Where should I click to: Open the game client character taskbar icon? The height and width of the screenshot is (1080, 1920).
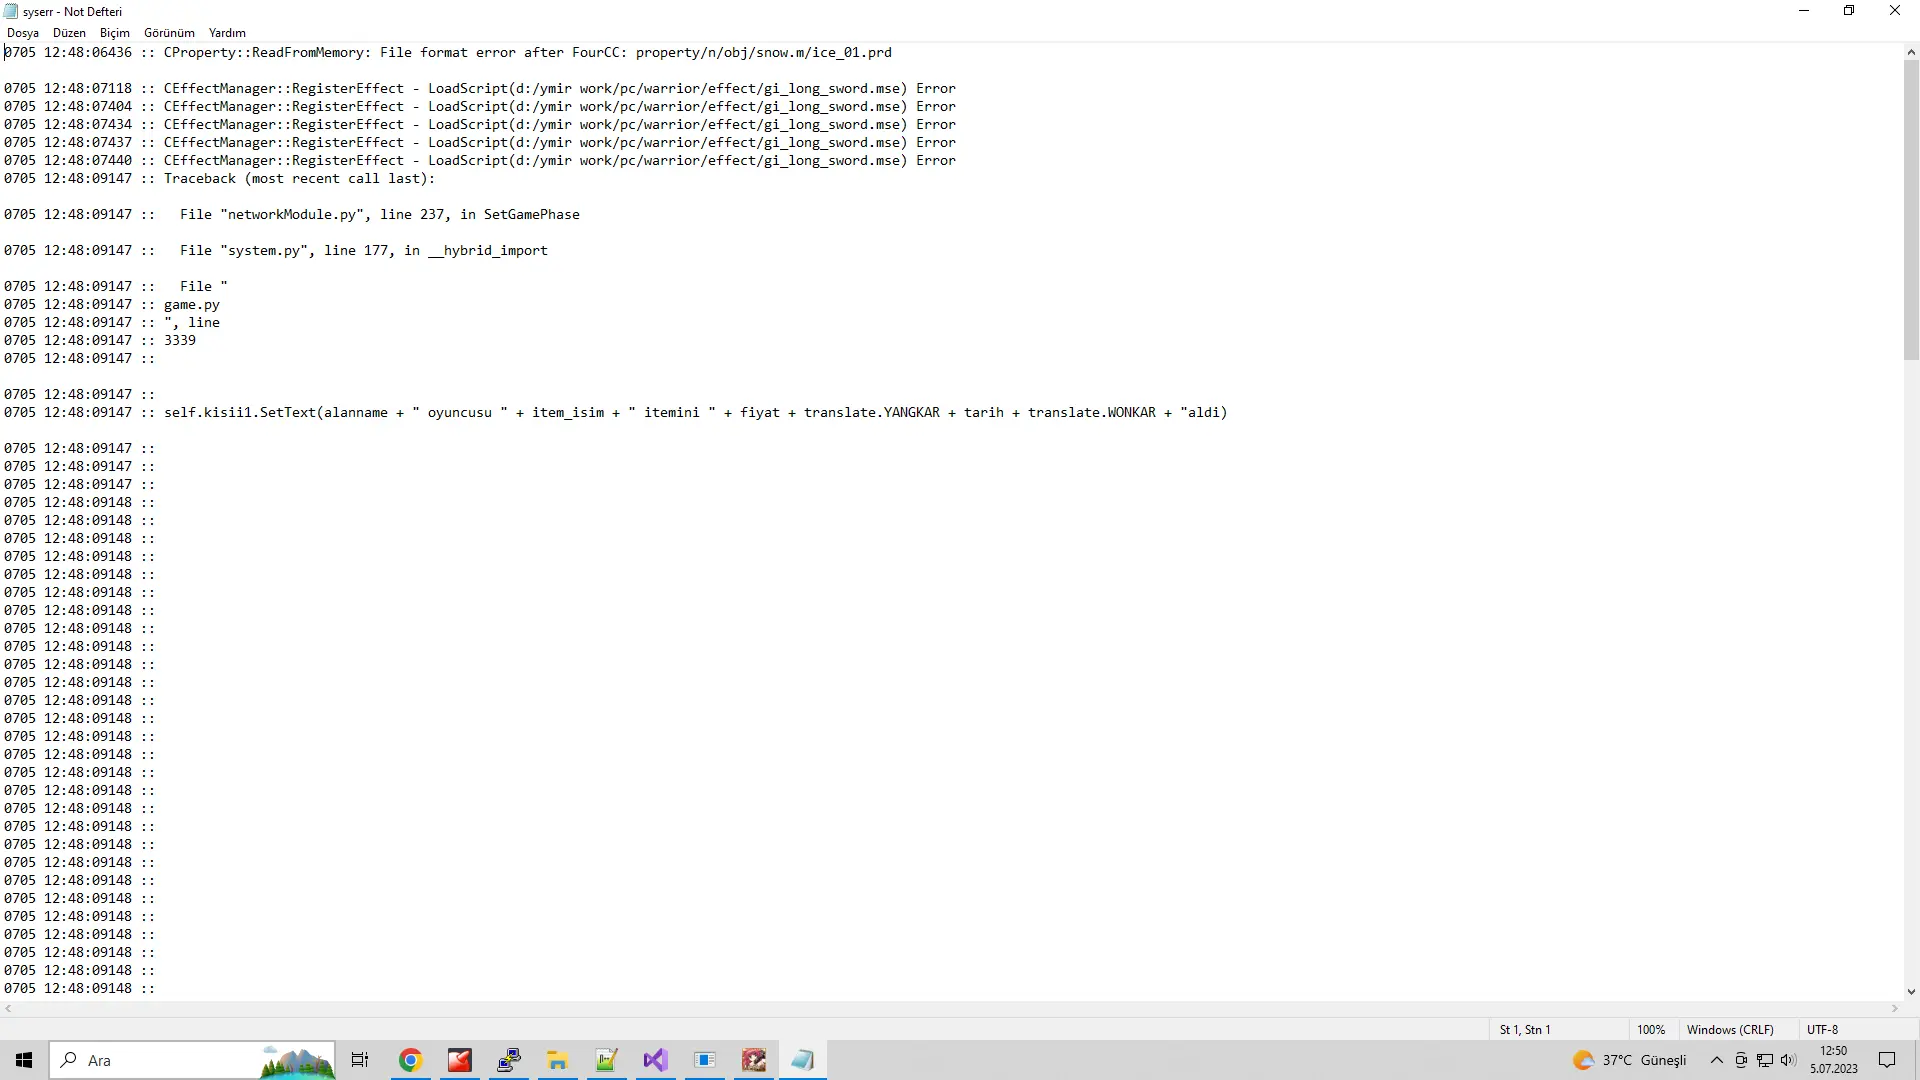coord(753,1060)
